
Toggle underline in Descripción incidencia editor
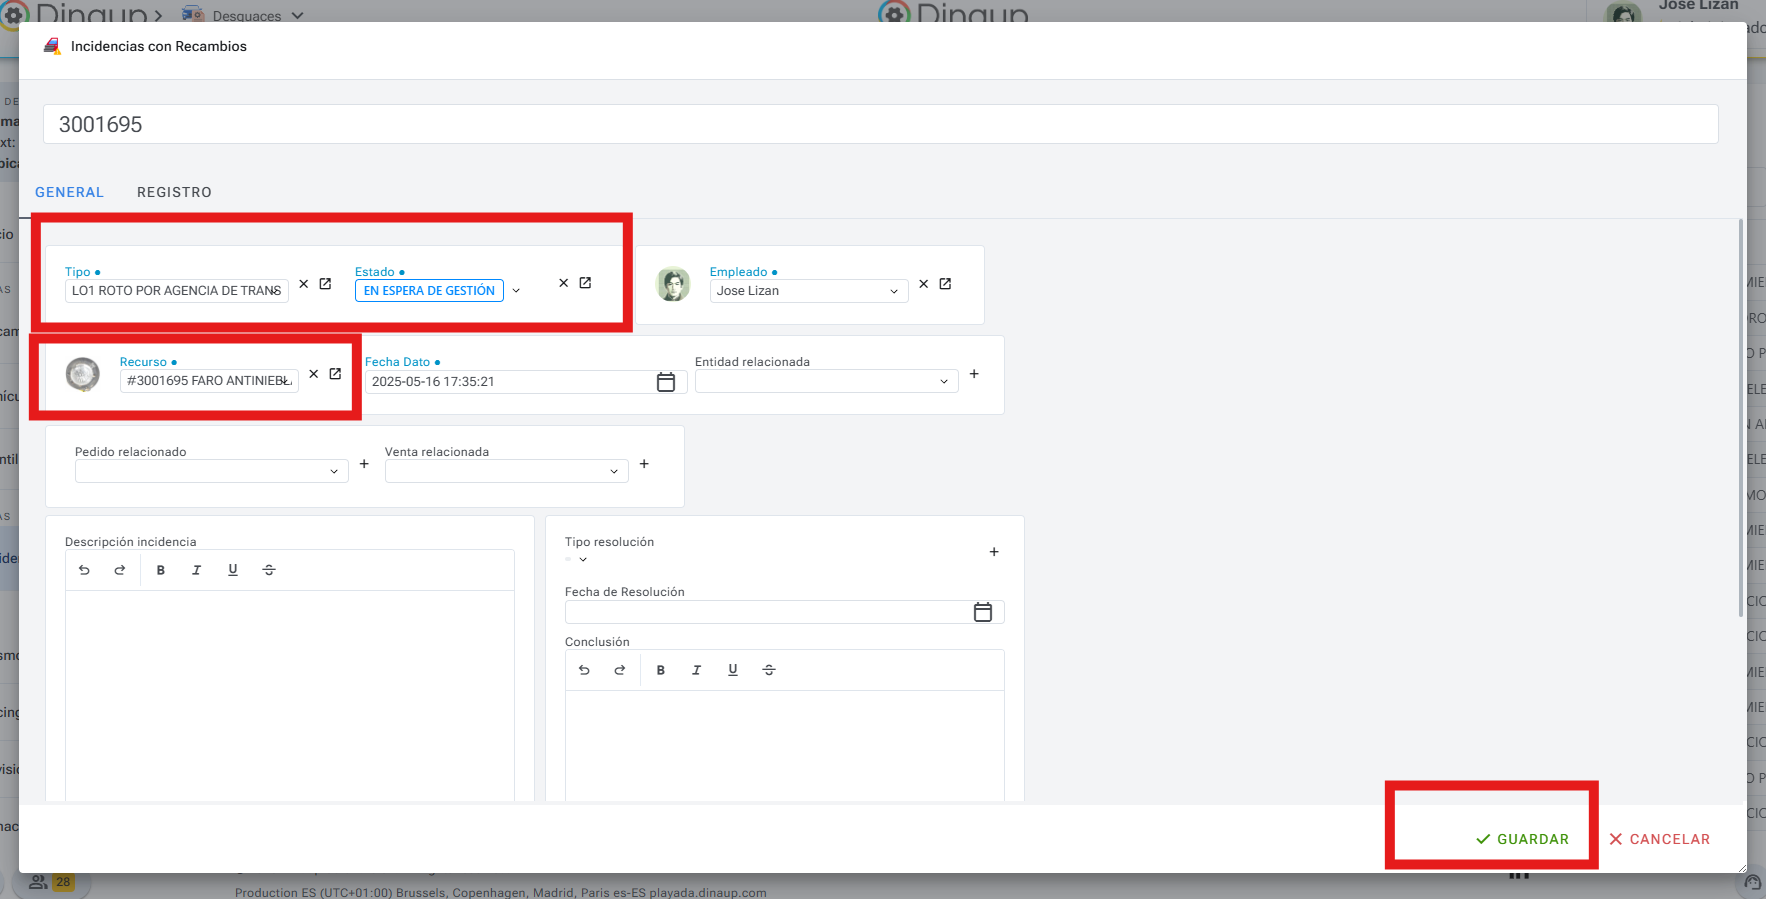click(x=233, y=570)
